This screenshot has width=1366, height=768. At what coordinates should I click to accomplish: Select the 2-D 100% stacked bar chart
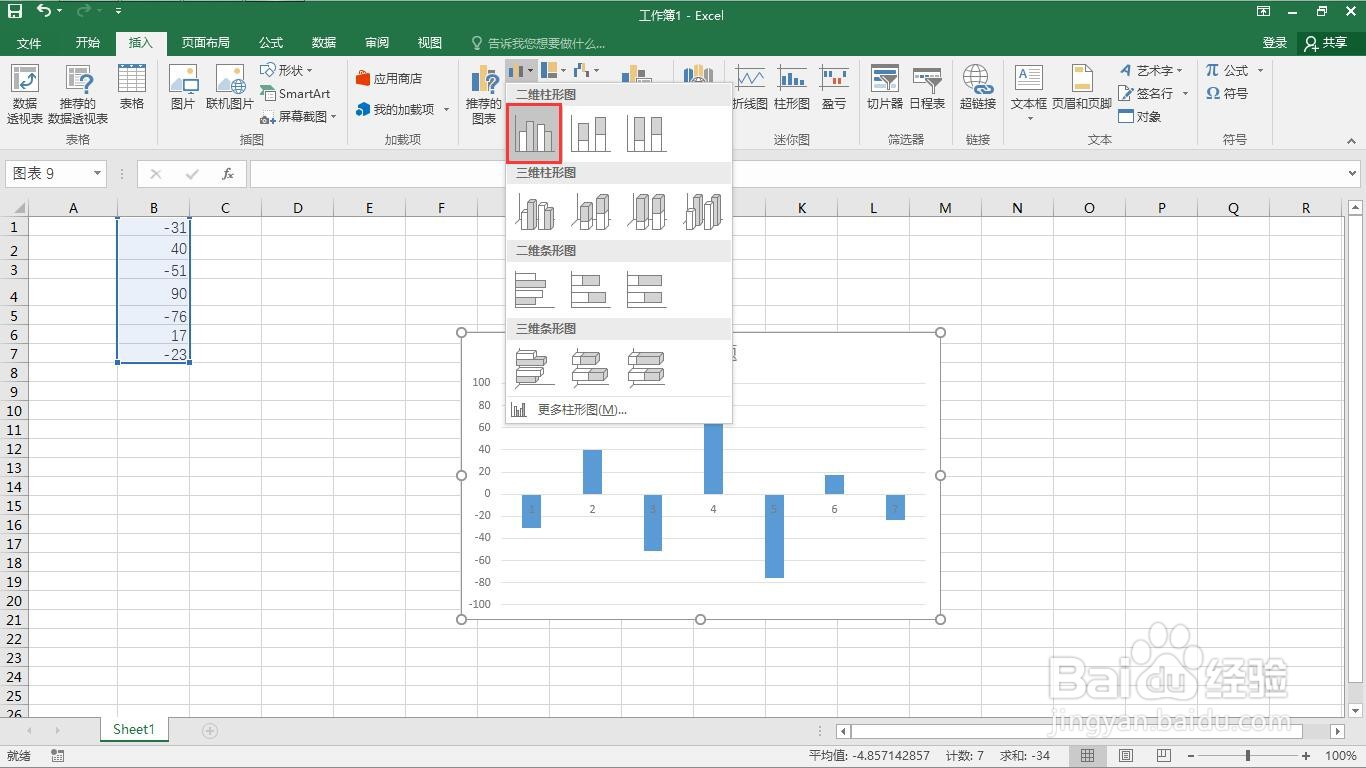point(646,289)
